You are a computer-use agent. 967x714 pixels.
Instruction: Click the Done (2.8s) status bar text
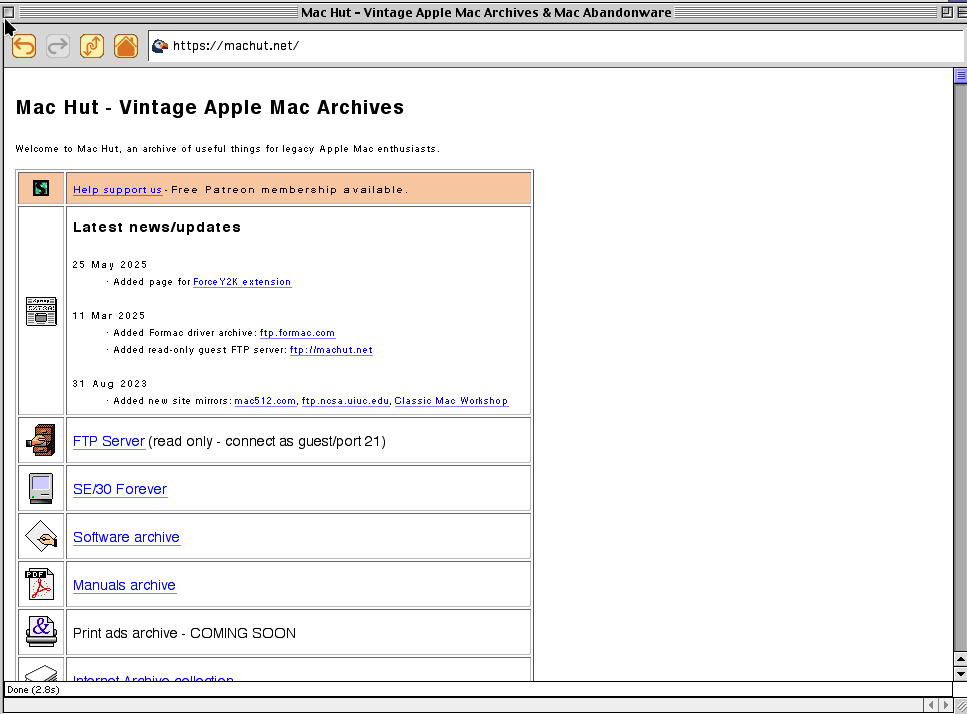pos(33,689)
